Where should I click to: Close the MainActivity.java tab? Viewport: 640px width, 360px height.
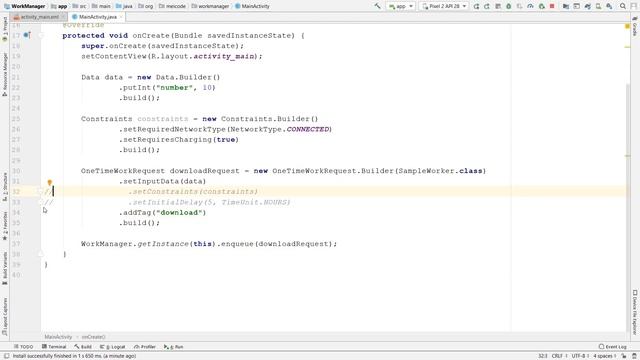(x=121, y=17)
